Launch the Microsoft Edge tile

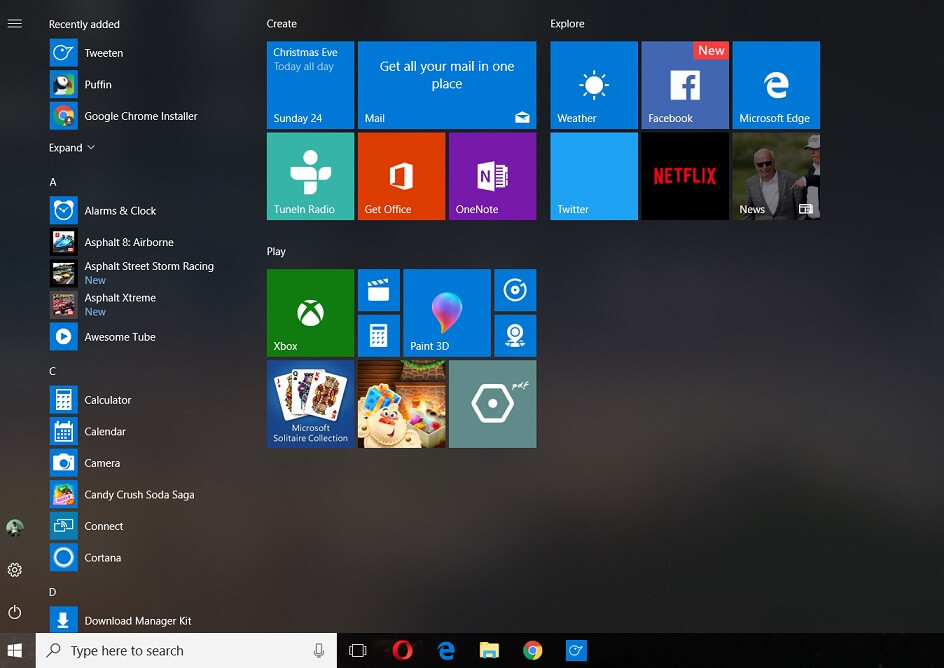[x=776, y=85]
